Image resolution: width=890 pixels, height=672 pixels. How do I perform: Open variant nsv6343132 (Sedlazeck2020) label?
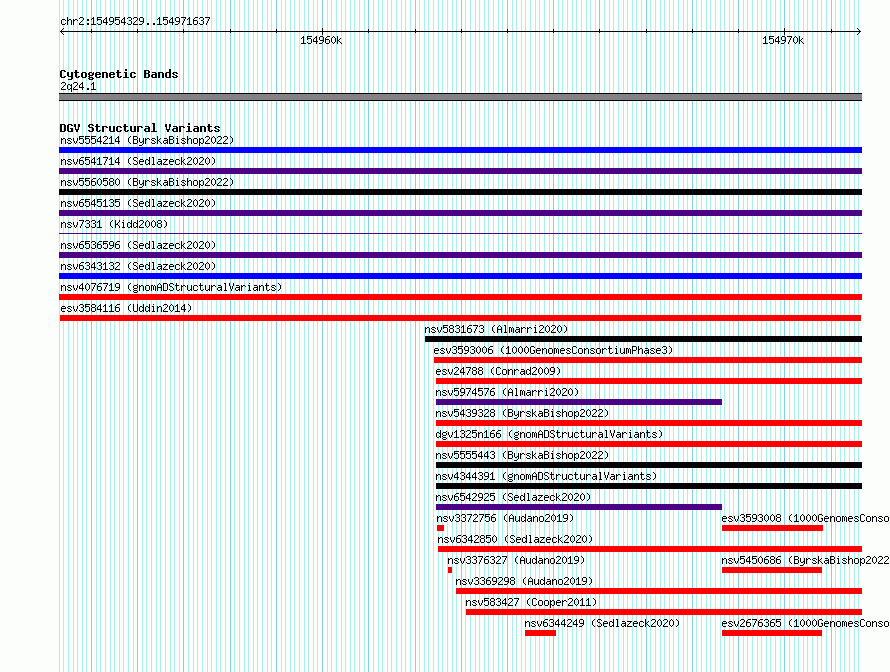click(x=138, y=266)
